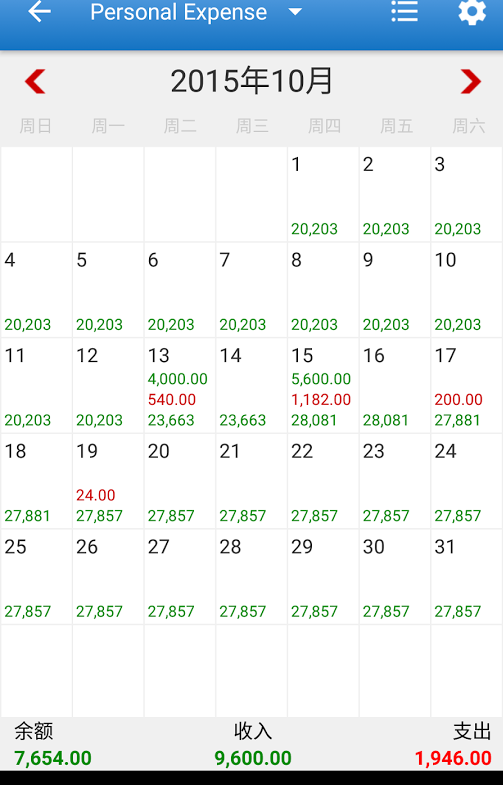Viewport: 503px width, 785px height.
Task: Select October 1 calendar cell
Action: click(323, 194)
